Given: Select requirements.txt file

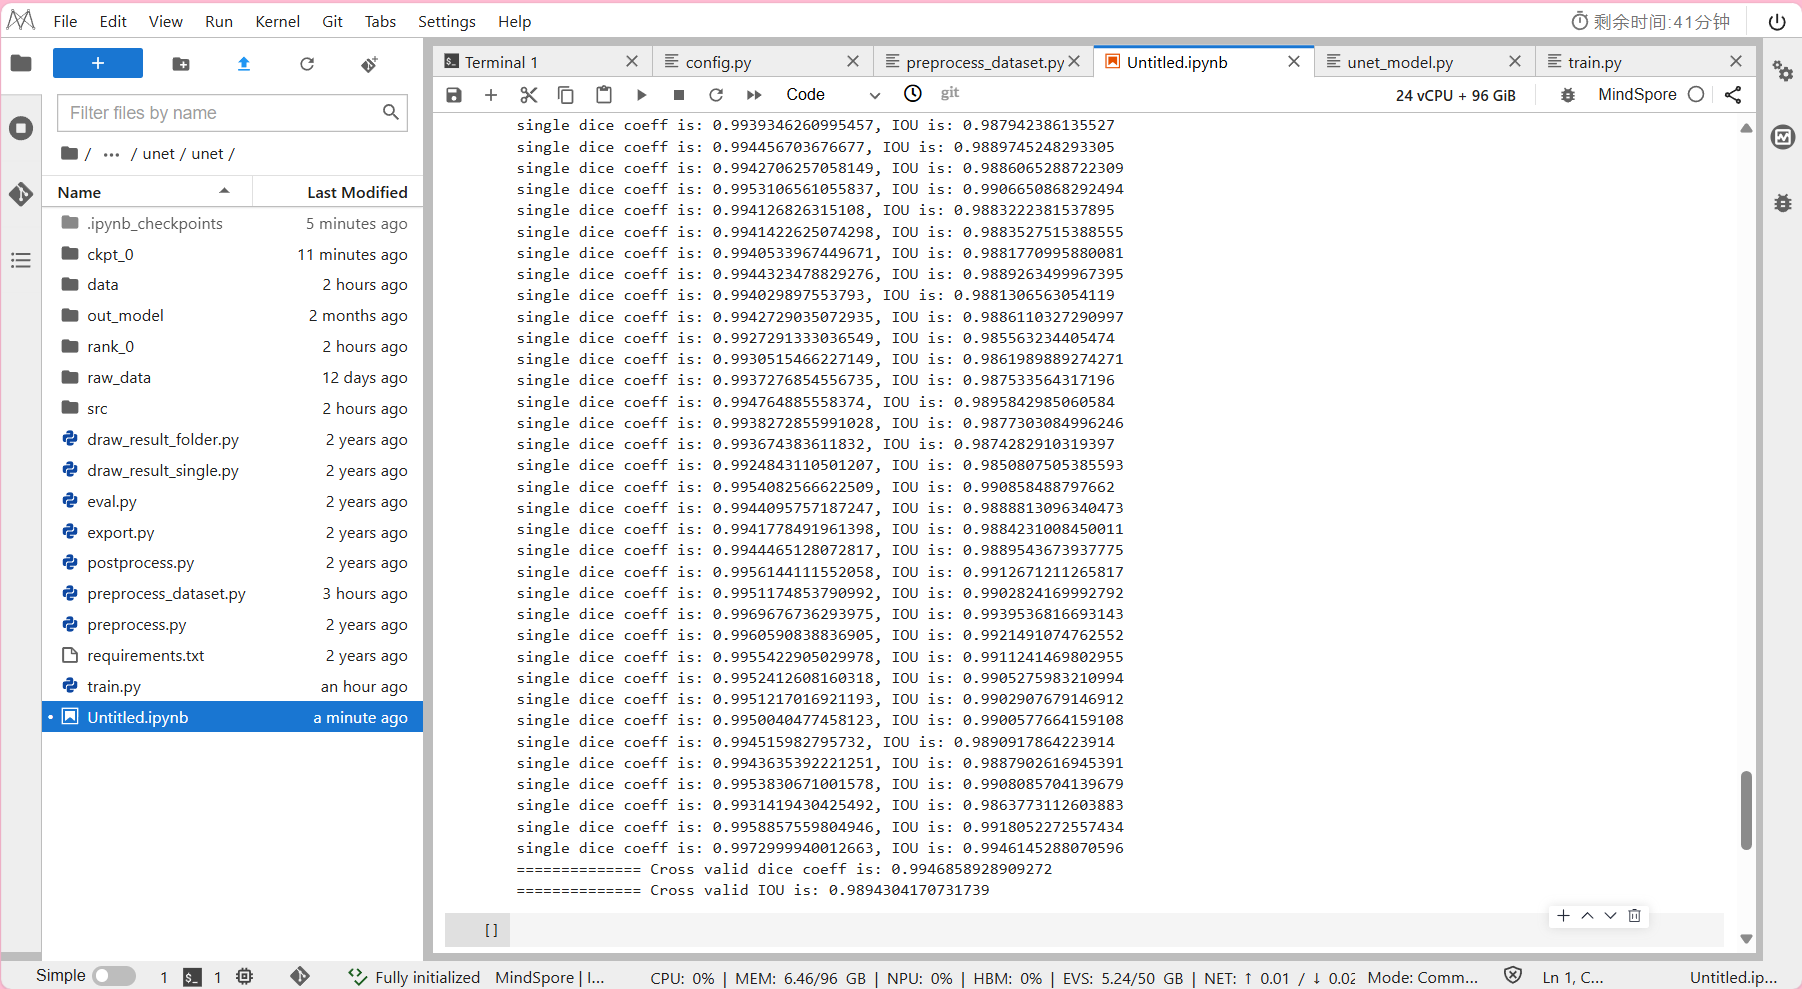Looking at the screenshot, I should (x=232, y=656).
